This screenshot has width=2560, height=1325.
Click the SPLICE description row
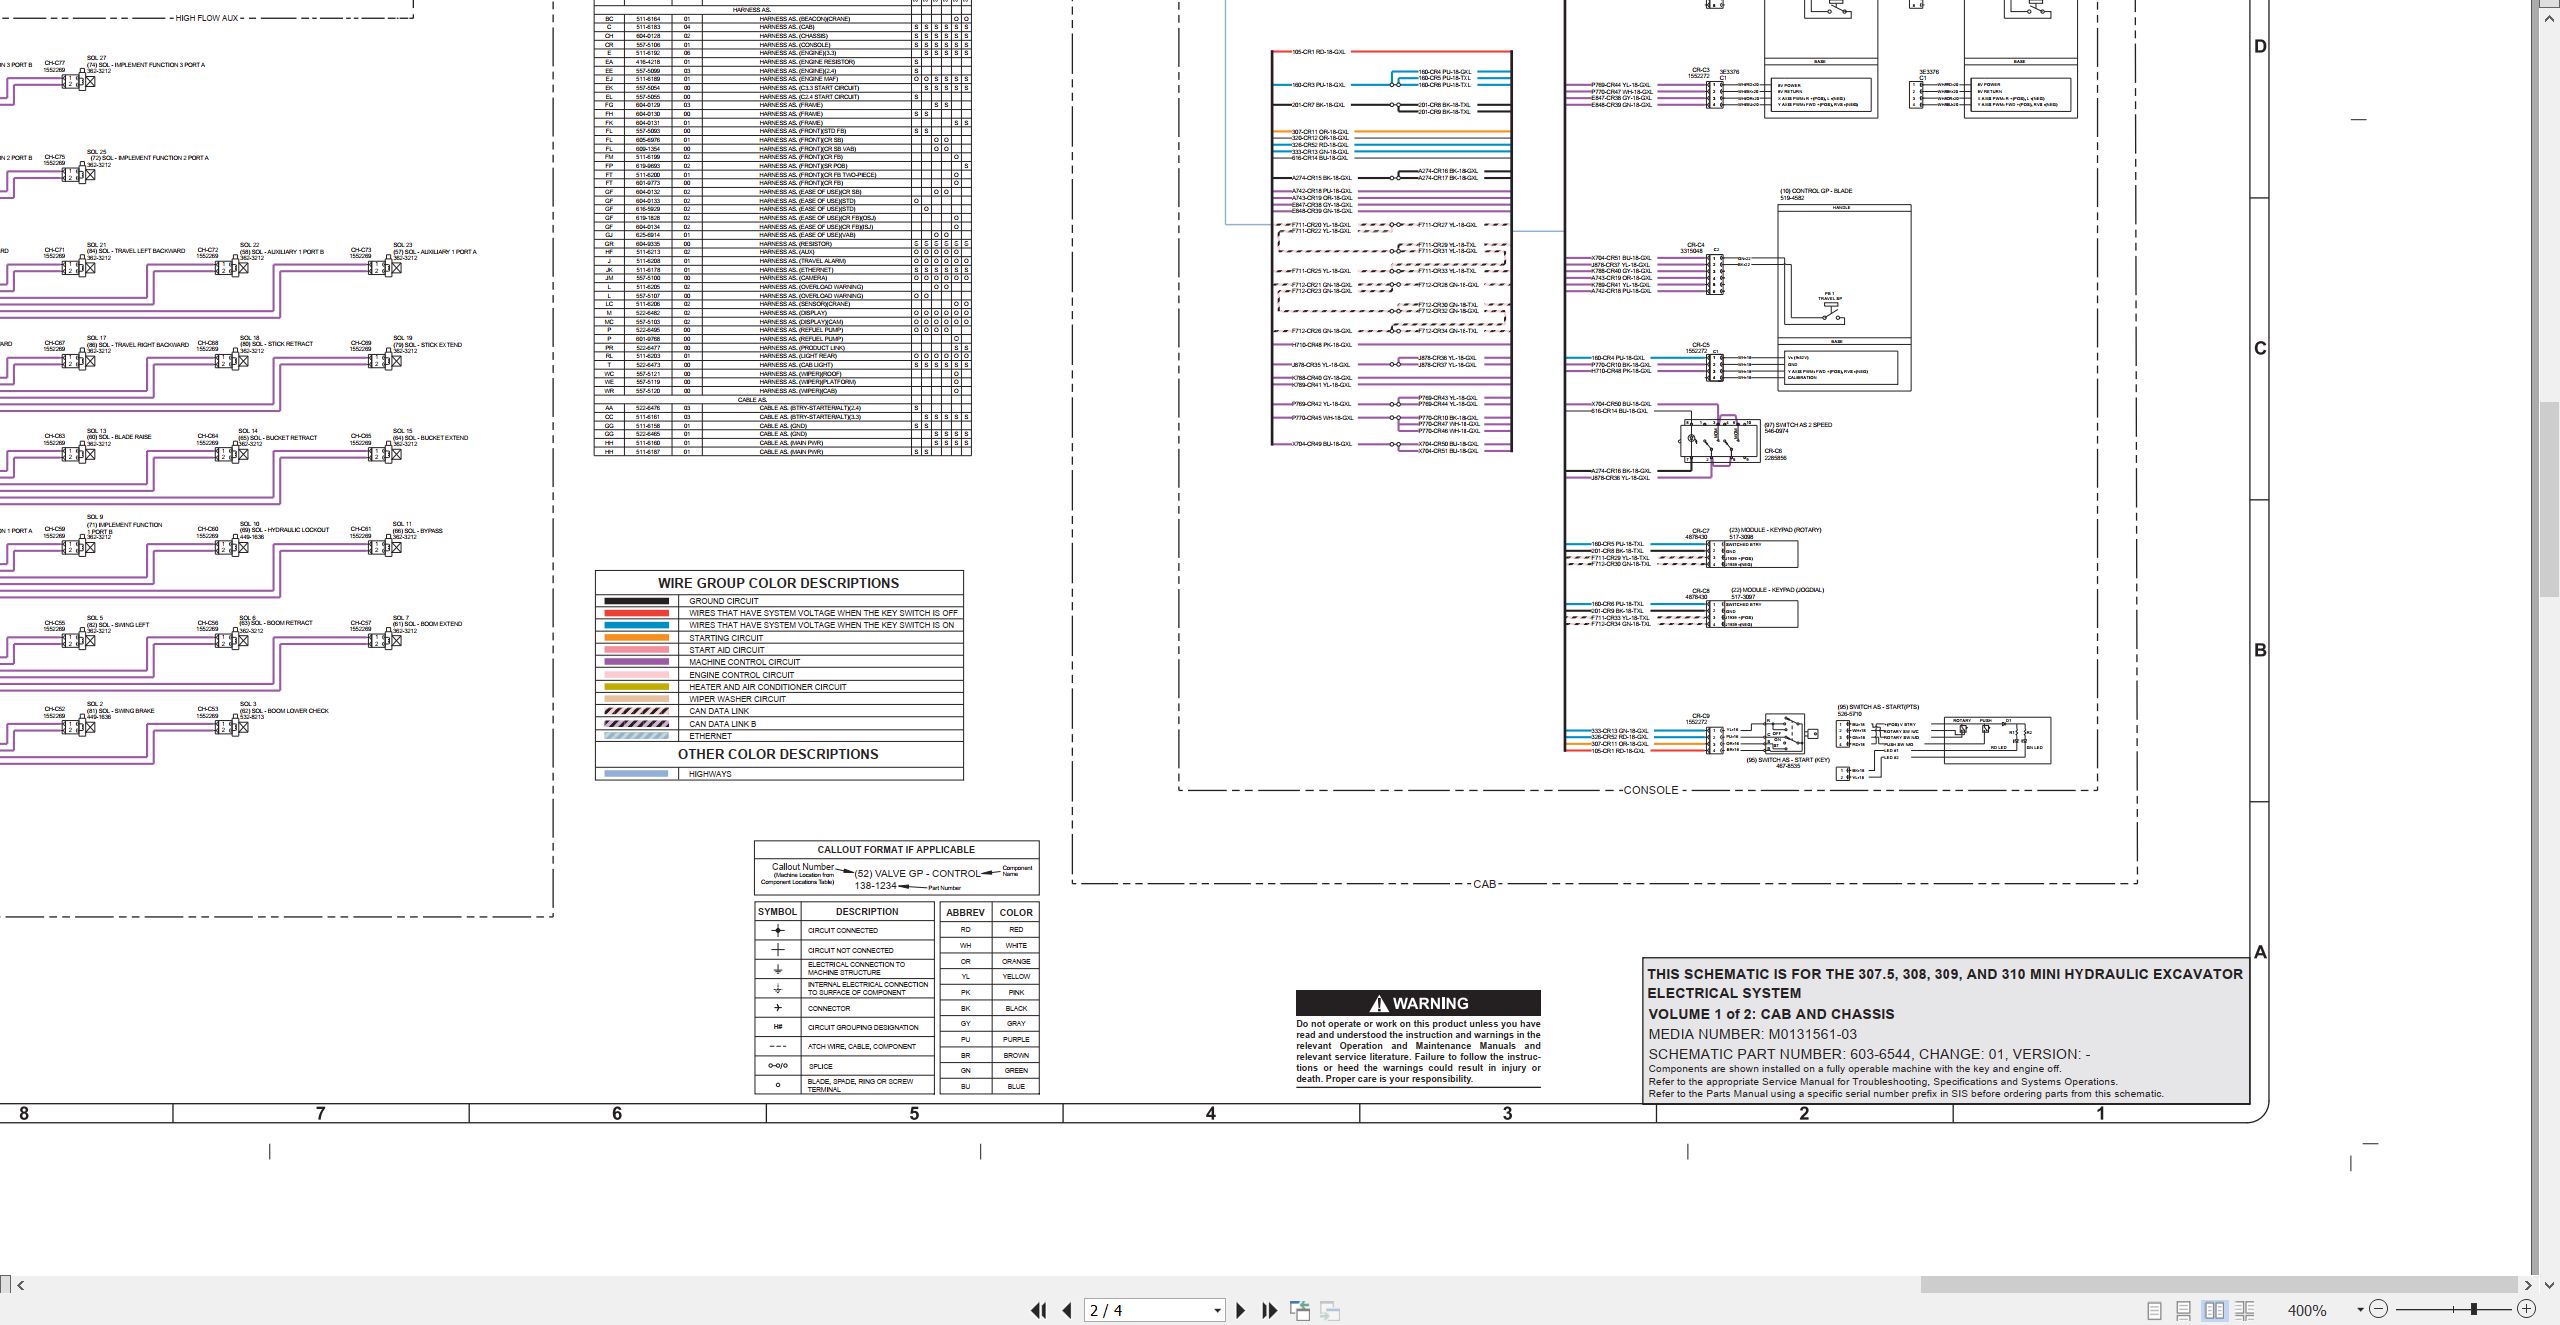coord(844,1066)
